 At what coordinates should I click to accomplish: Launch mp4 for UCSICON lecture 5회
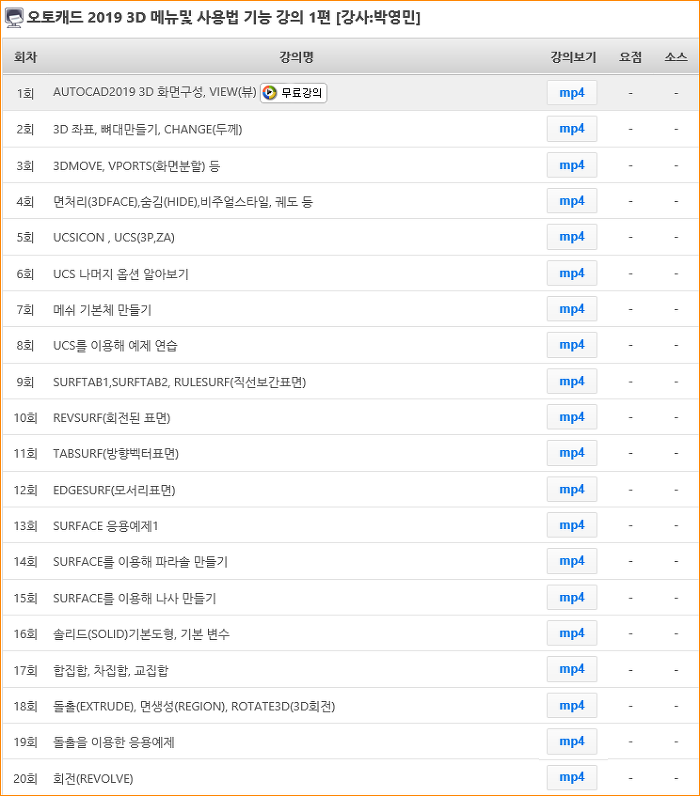[x=572, y=237]
